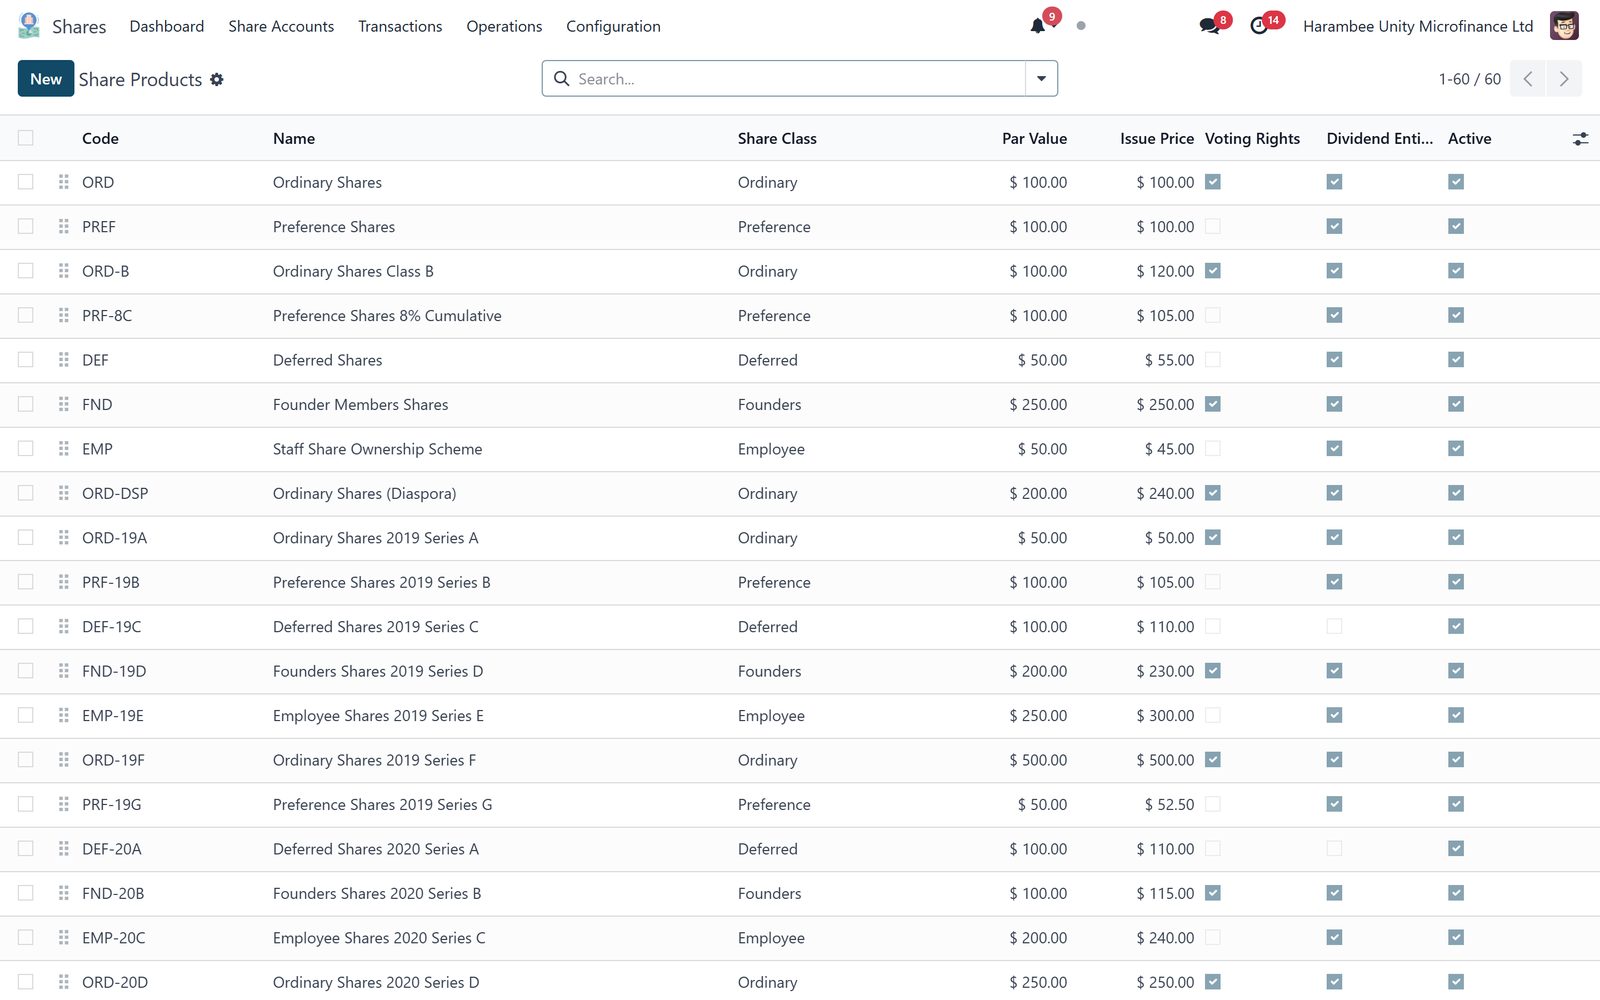
Task: Toggle Voting Rights for Preference Shares
Action: point(1213,227)
